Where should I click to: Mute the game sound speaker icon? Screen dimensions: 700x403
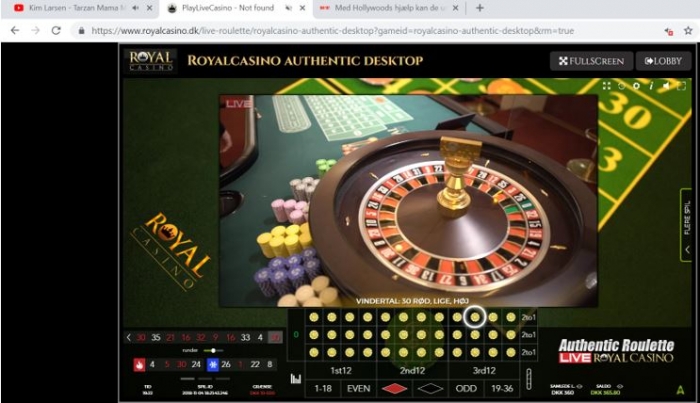[x=666, y=86]
